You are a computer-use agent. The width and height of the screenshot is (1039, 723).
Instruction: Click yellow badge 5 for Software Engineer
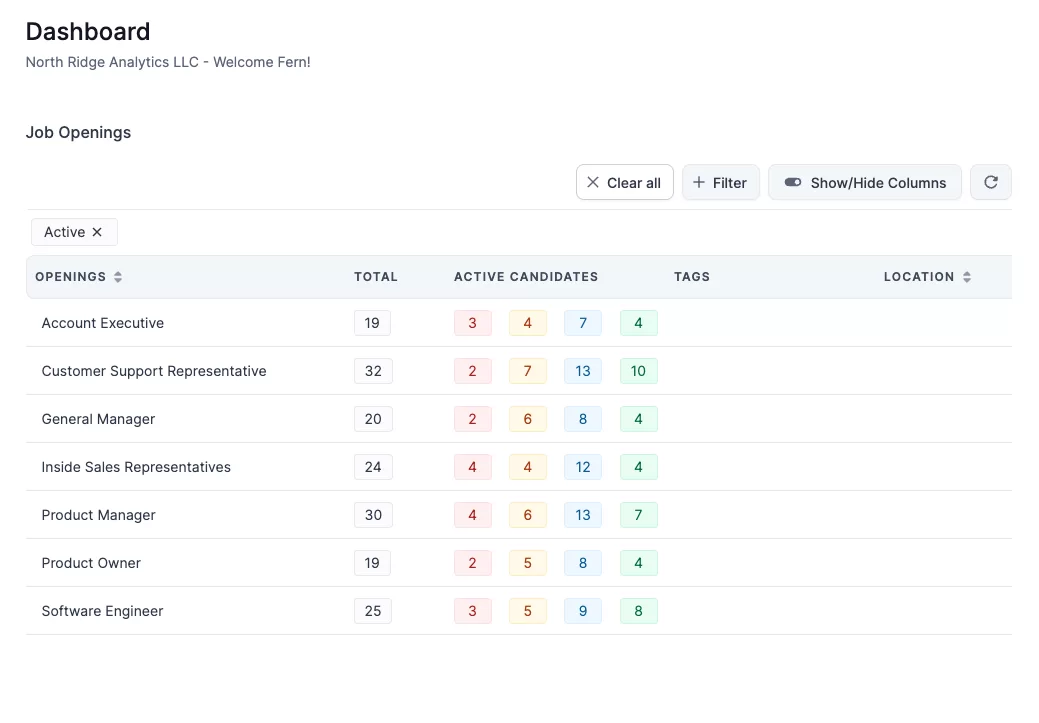coord(527,611)
